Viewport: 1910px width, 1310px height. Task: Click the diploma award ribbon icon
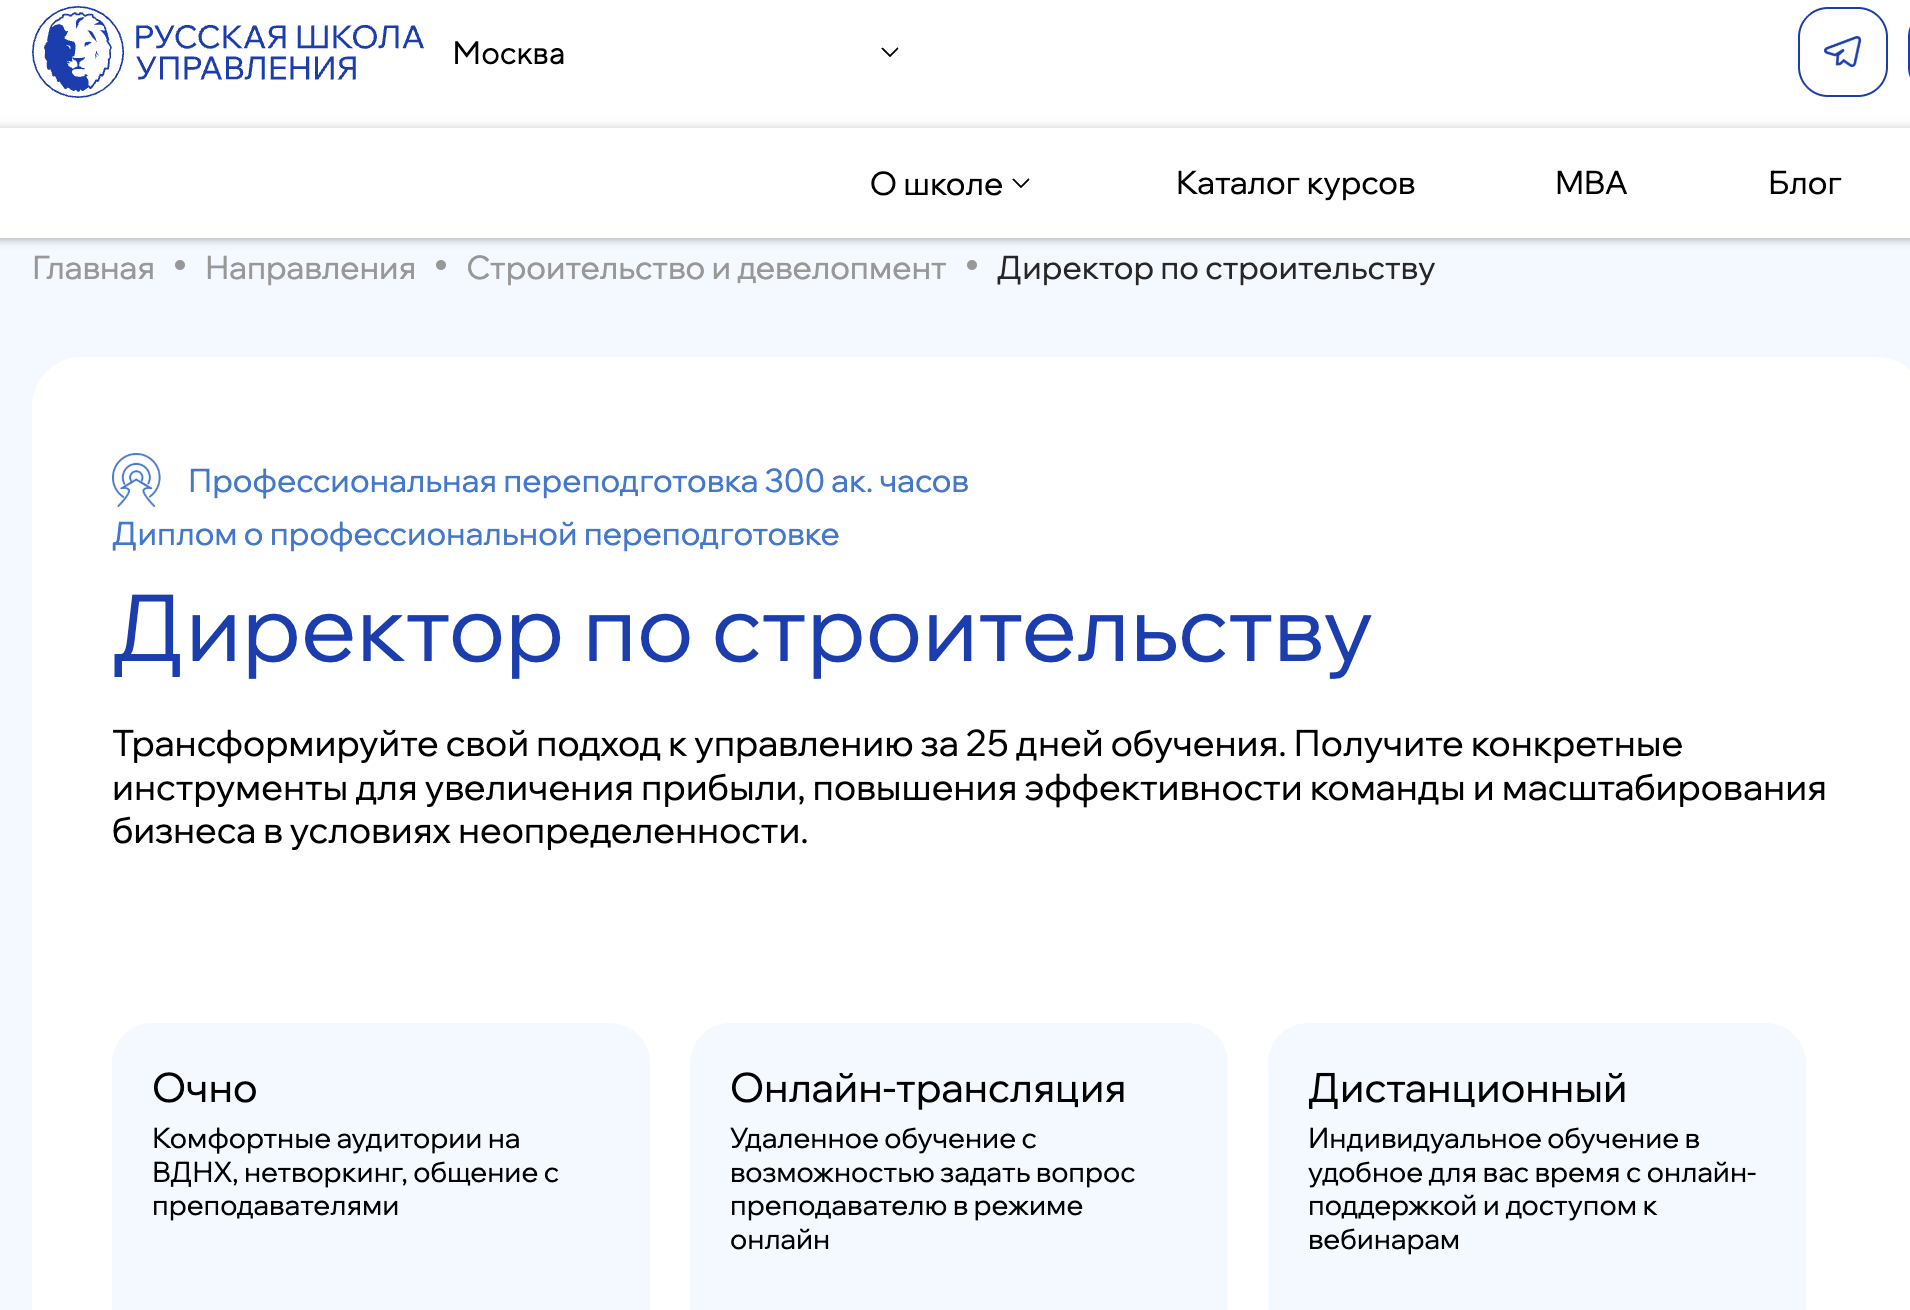point(136,480)
